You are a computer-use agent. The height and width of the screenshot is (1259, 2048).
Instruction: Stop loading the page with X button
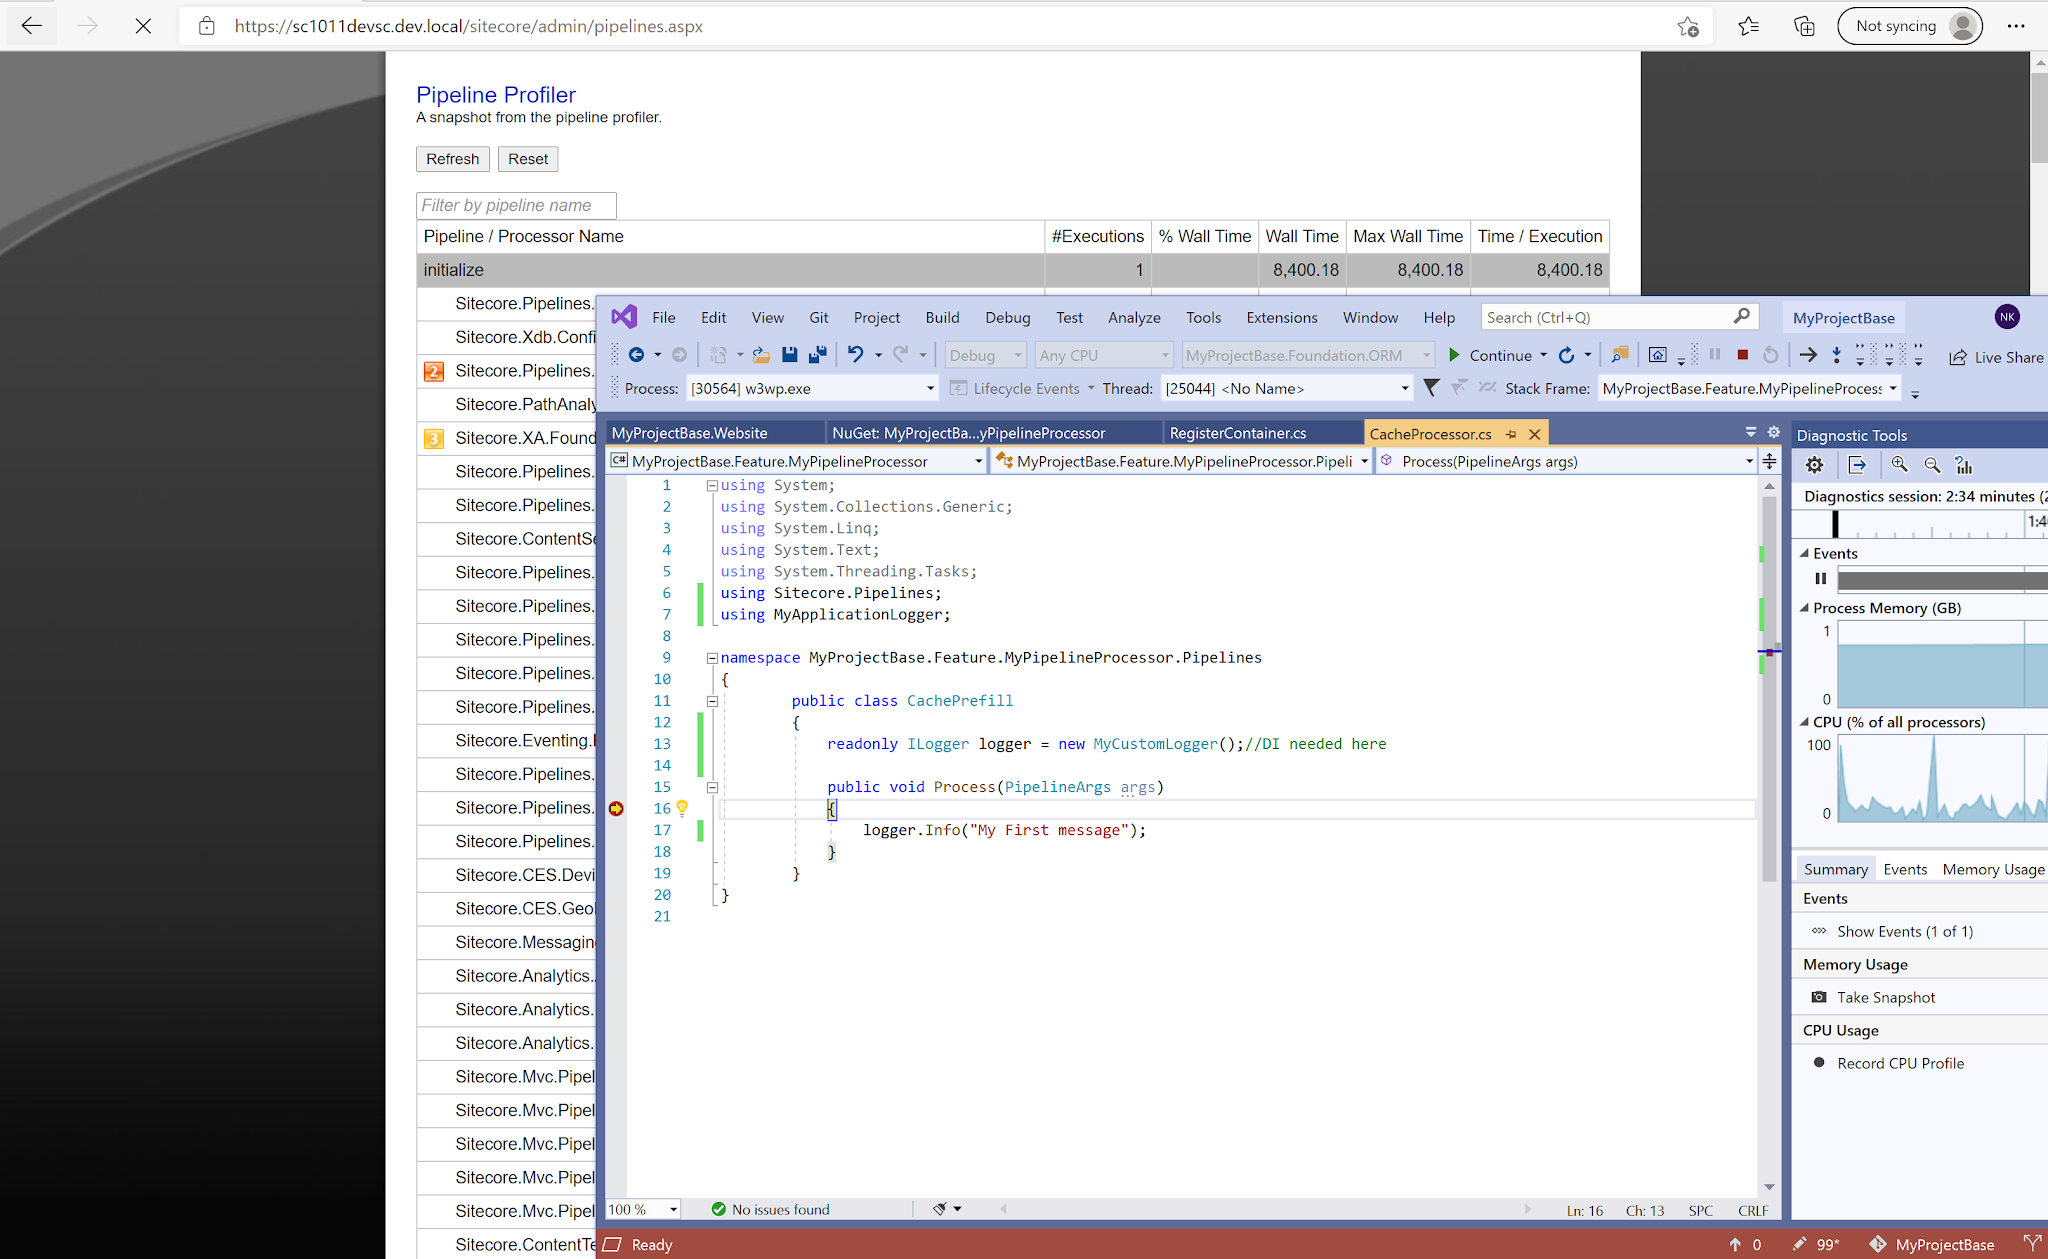(x=143, y=26)
